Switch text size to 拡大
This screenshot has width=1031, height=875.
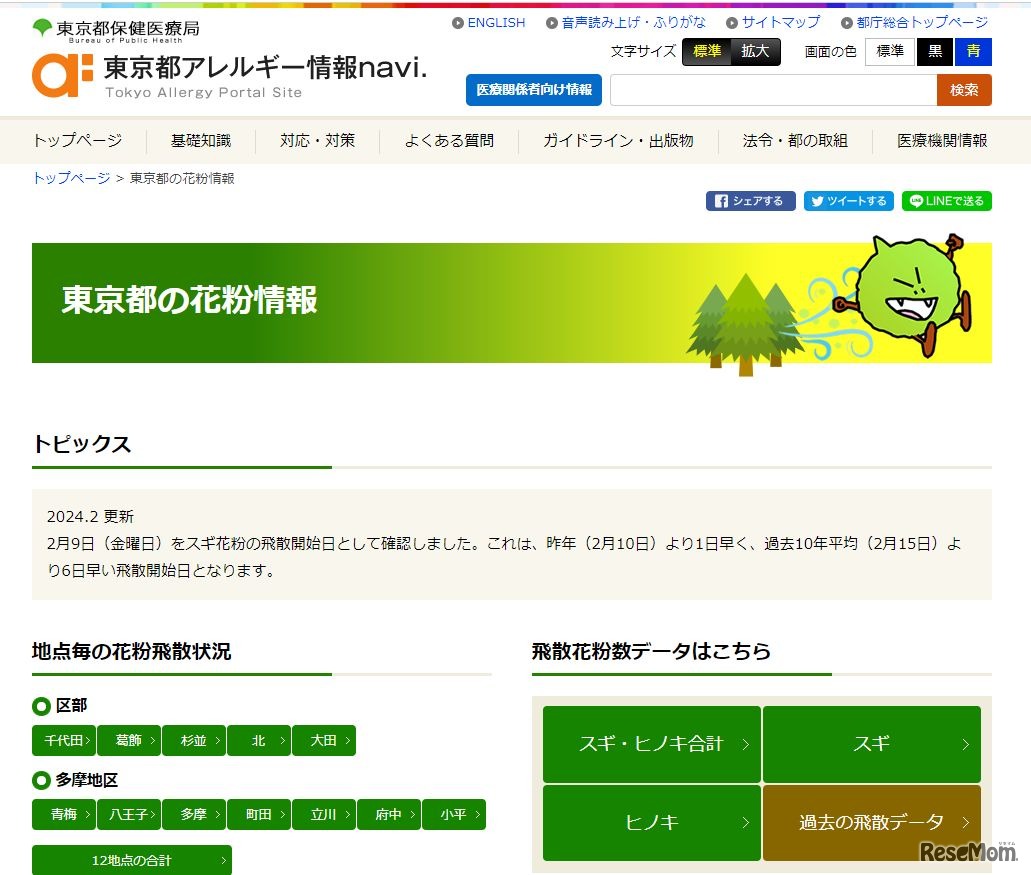click(756, 52)
